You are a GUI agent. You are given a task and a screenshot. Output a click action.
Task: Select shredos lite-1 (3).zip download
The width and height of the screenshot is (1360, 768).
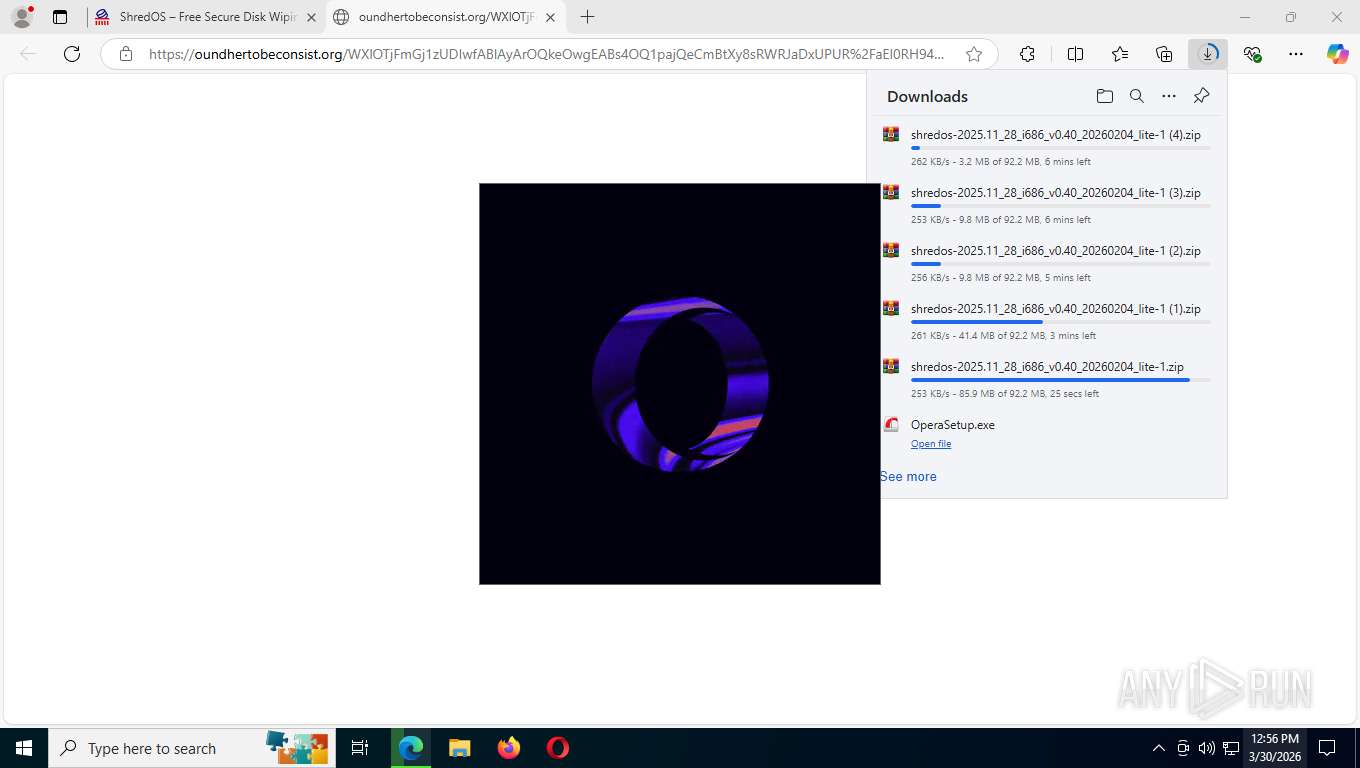coord(1047,205)
